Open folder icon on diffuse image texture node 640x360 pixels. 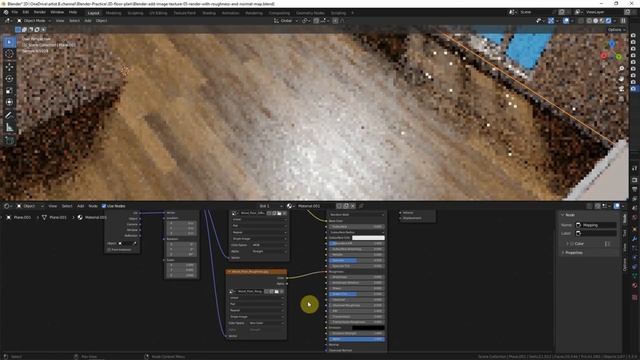279,213
